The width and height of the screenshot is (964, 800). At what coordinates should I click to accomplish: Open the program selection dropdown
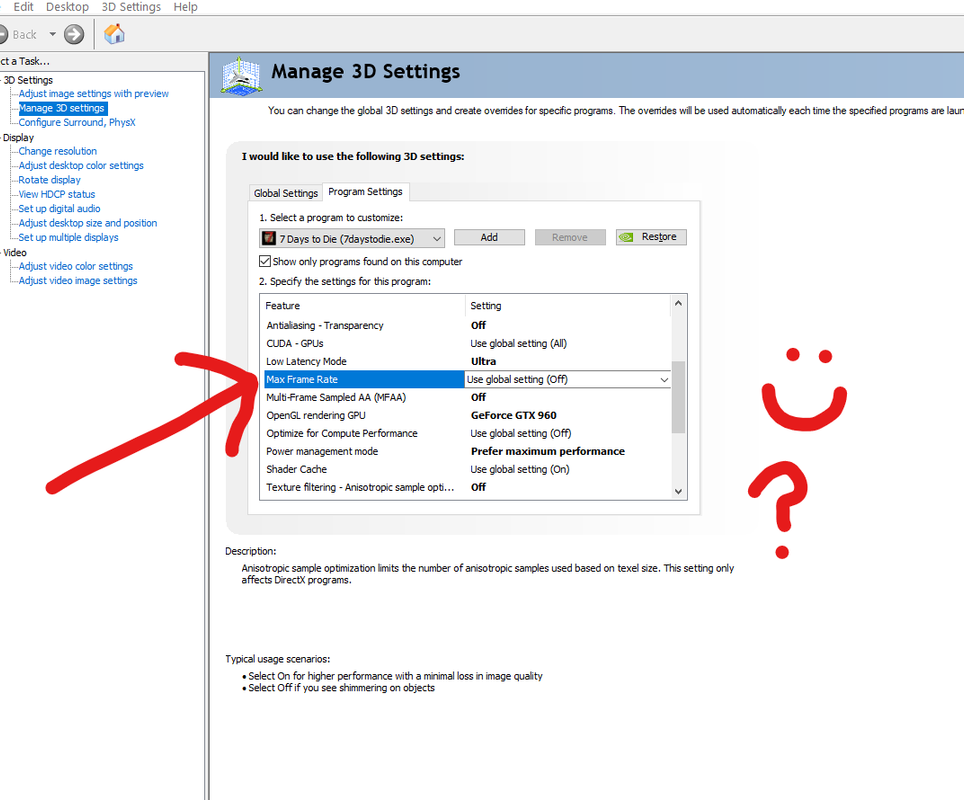[352, 239]
